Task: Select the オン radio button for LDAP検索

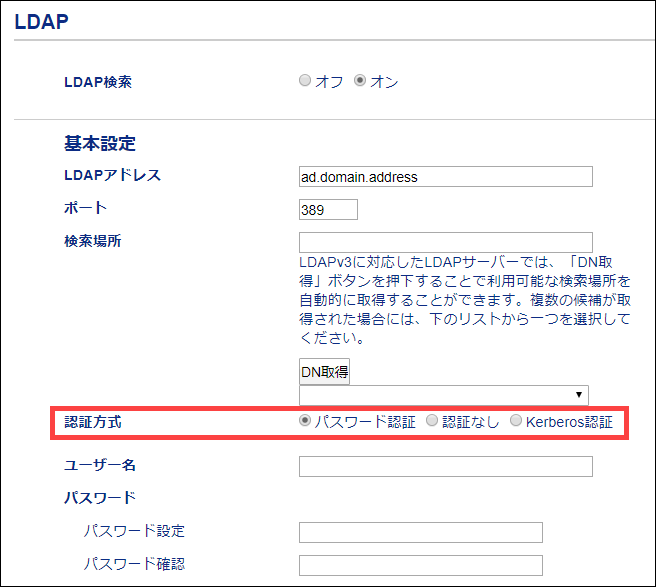Action: [361, 81]
